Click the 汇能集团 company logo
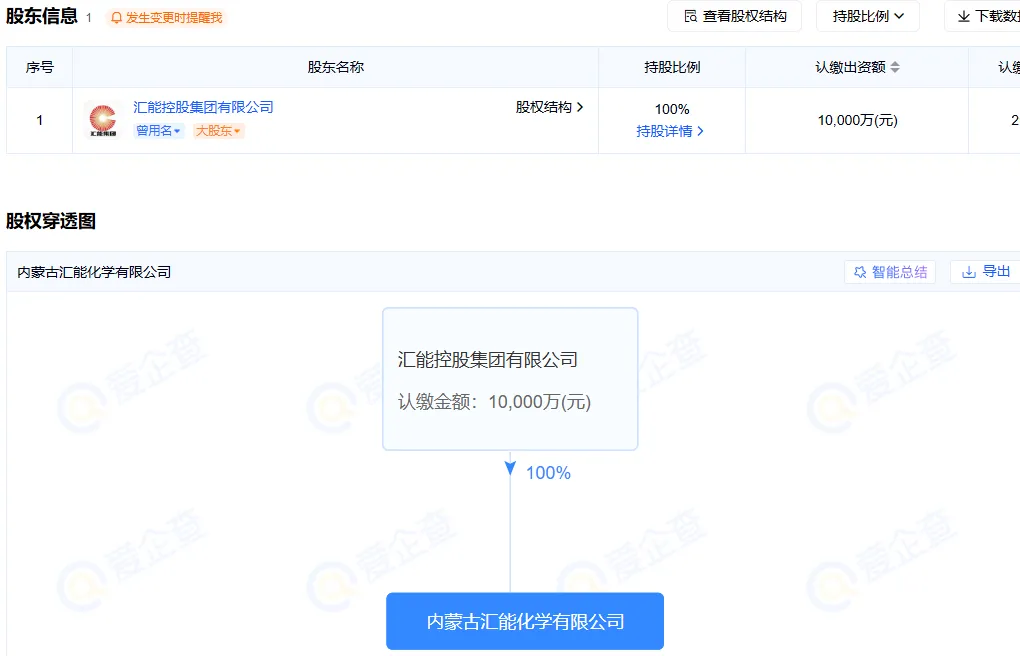The image size is (1020, 656). (x=103, y=120)
